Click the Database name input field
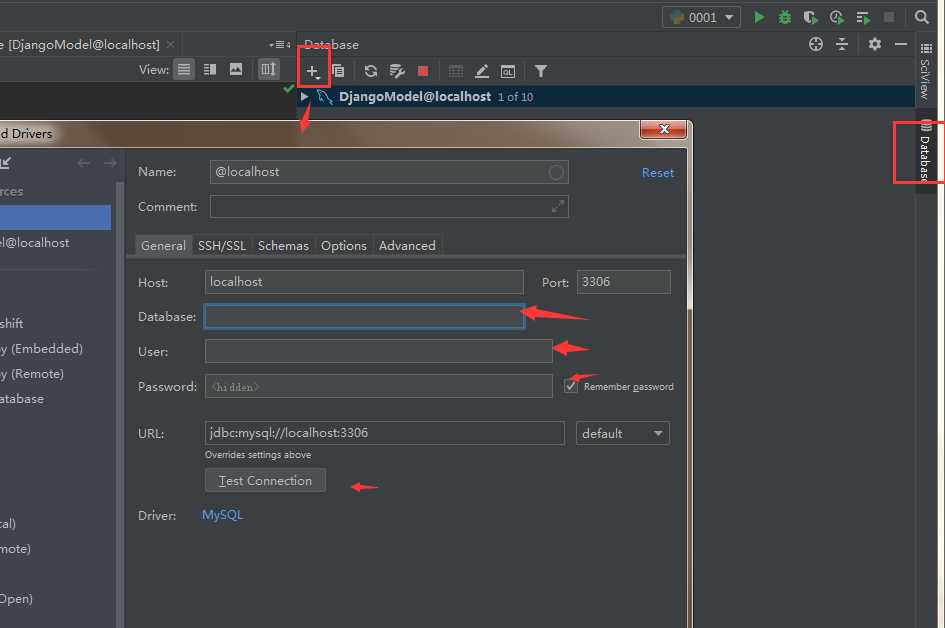The image size is (945, 628). pos(364,316)
